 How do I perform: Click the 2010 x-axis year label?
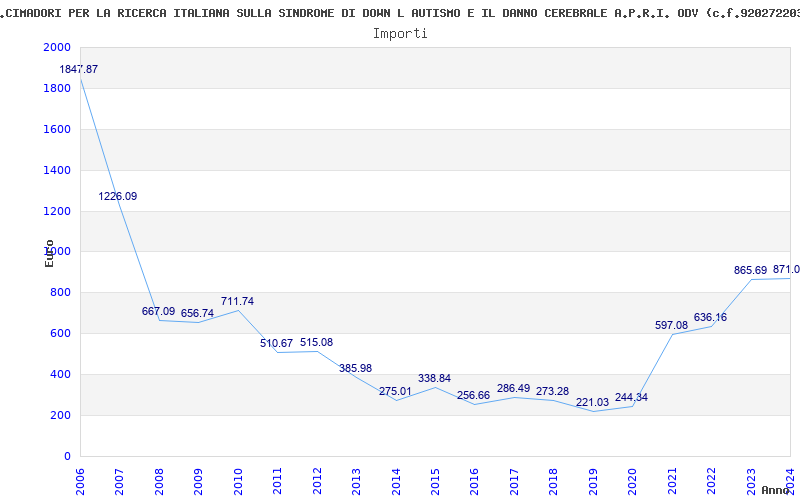click(x=238, y=482)
